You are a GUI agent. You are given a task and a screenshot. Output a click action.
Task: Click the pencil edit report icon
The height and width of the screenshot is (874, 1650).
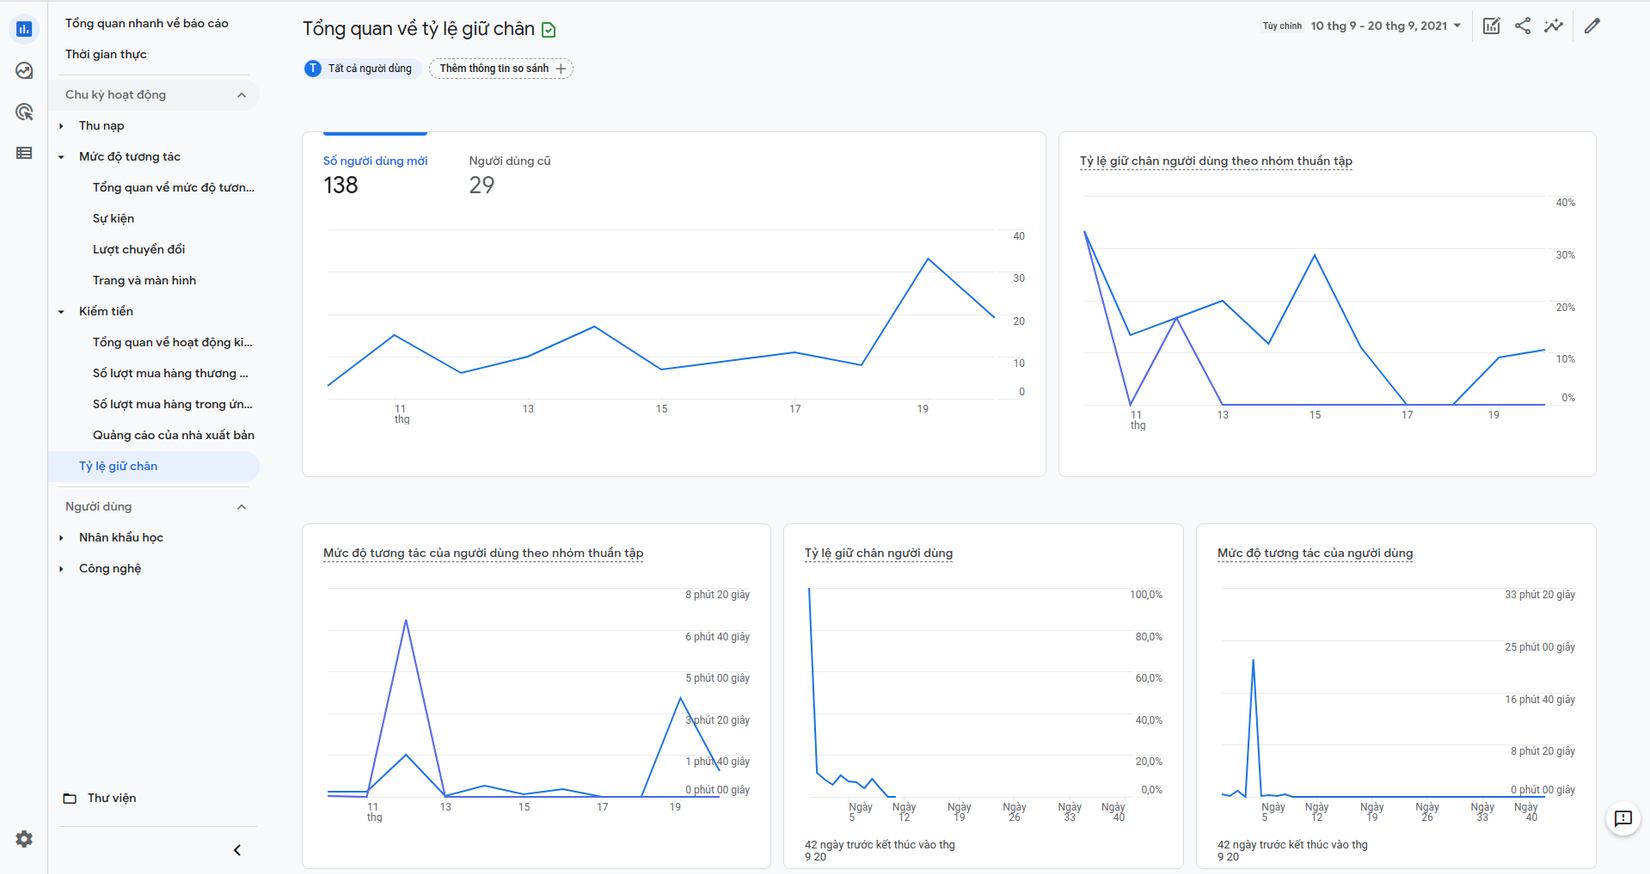tap(1592, 26)
